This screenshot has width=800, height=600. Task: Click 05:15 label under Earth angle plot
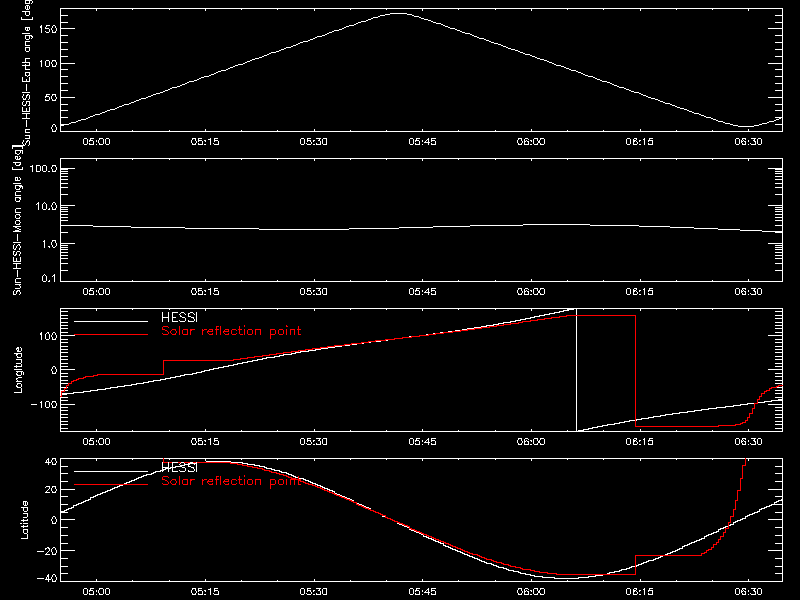point(205,142)
